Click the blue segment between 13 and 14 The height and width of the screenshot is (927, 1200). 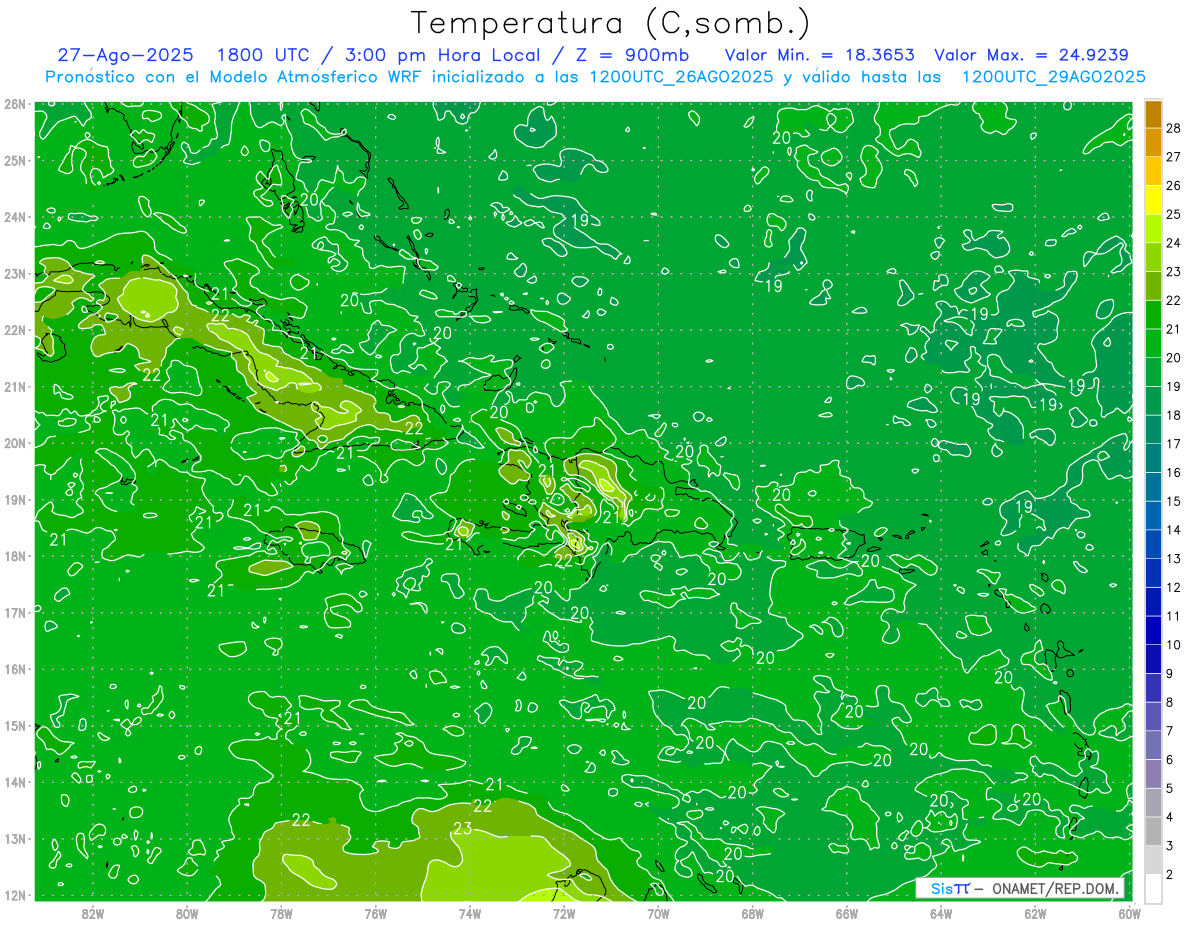coord(1153,545)
